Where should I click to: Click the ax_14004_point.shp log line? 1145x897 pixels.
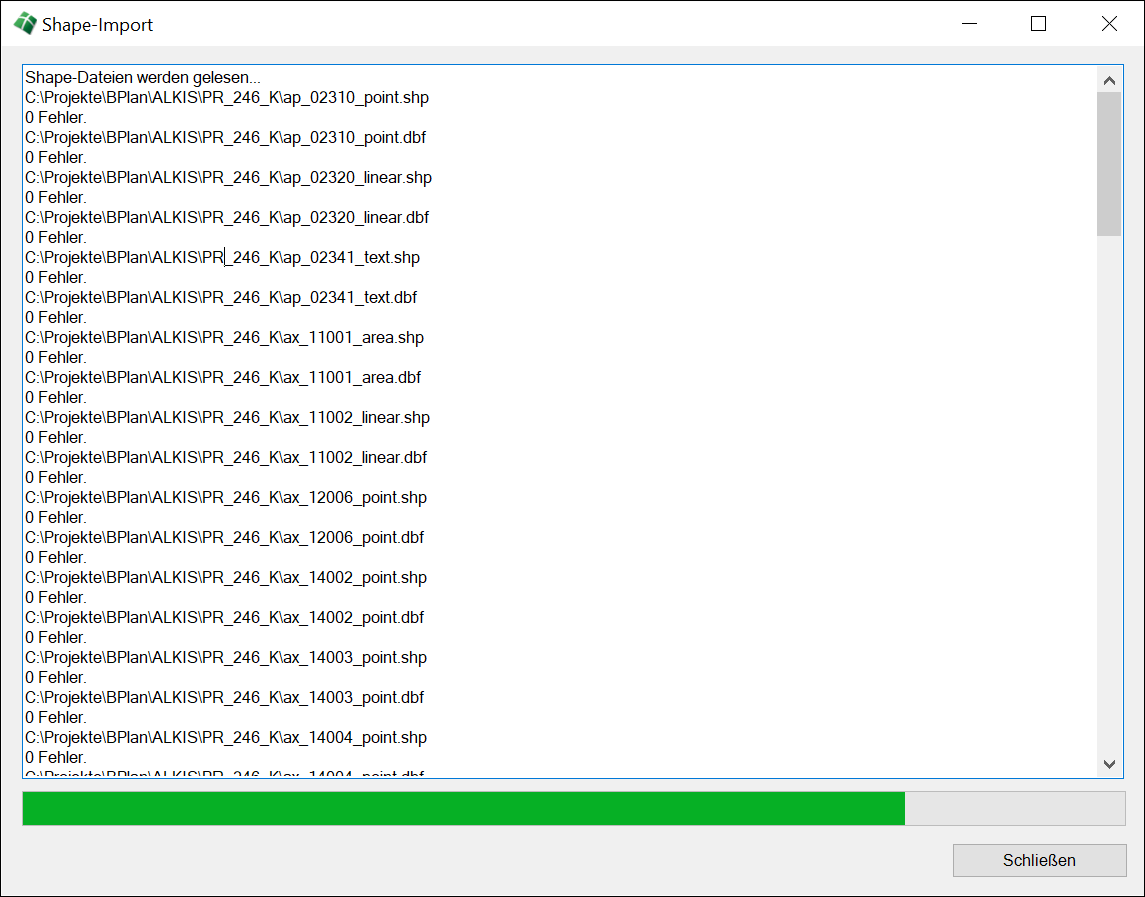point(226,737)
